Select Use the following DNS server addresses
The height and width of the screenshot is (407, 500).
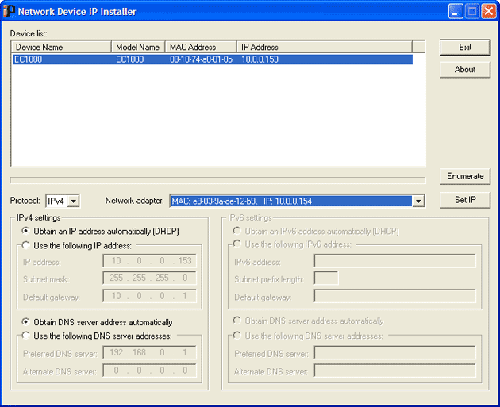(26, 336)
